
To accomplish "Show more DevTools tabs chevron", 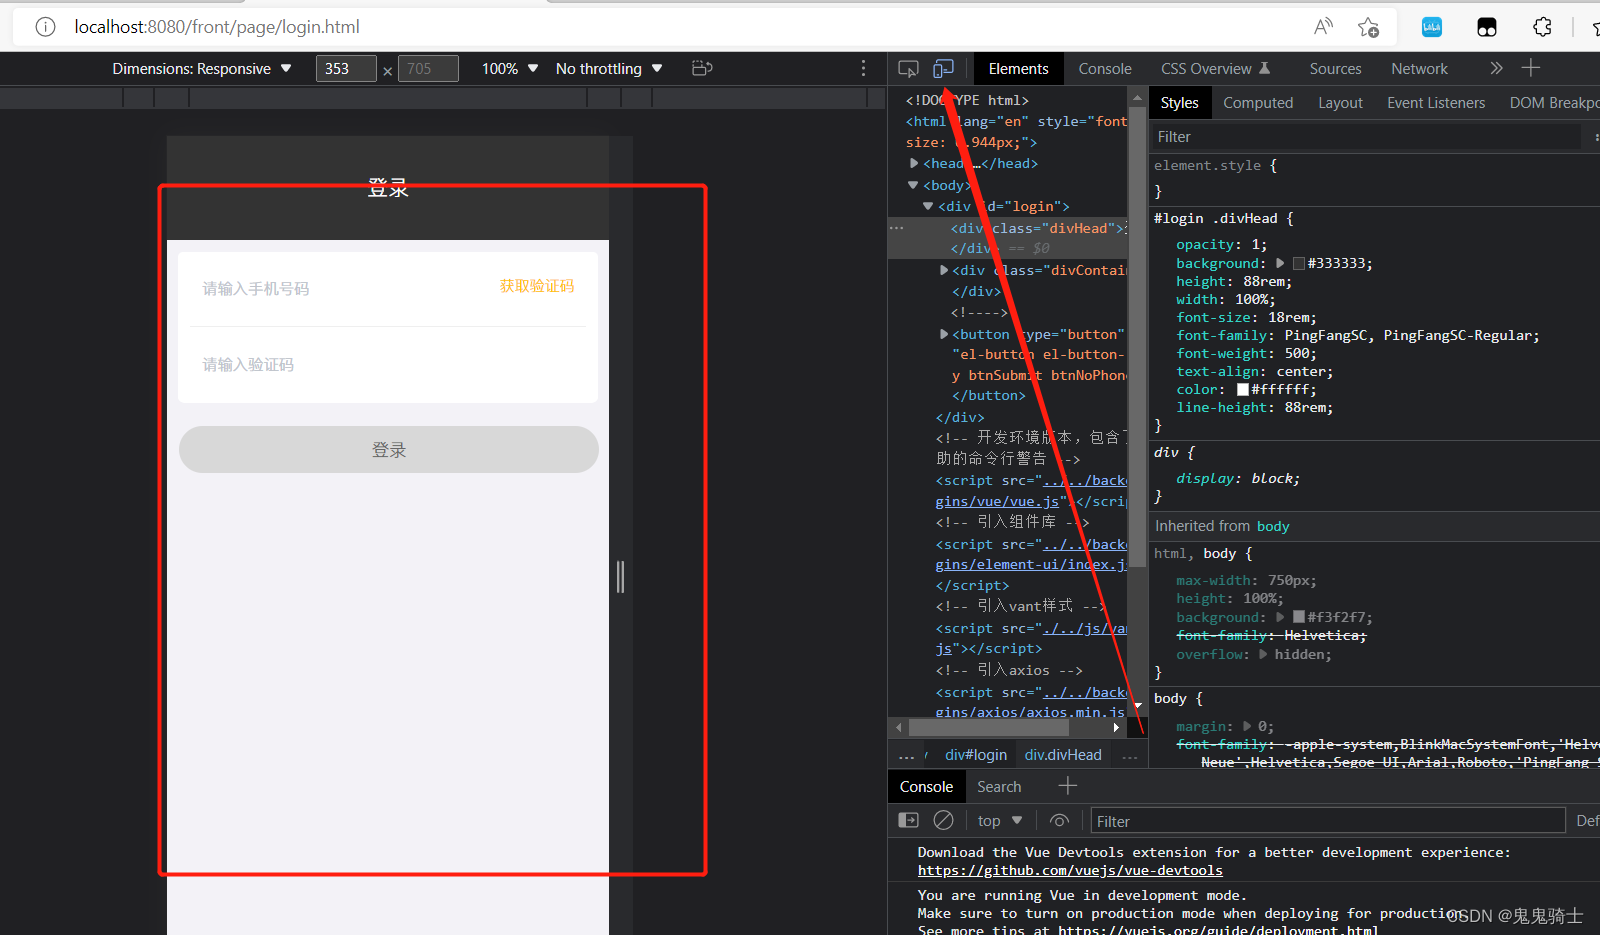I will tap(1496, 68).
